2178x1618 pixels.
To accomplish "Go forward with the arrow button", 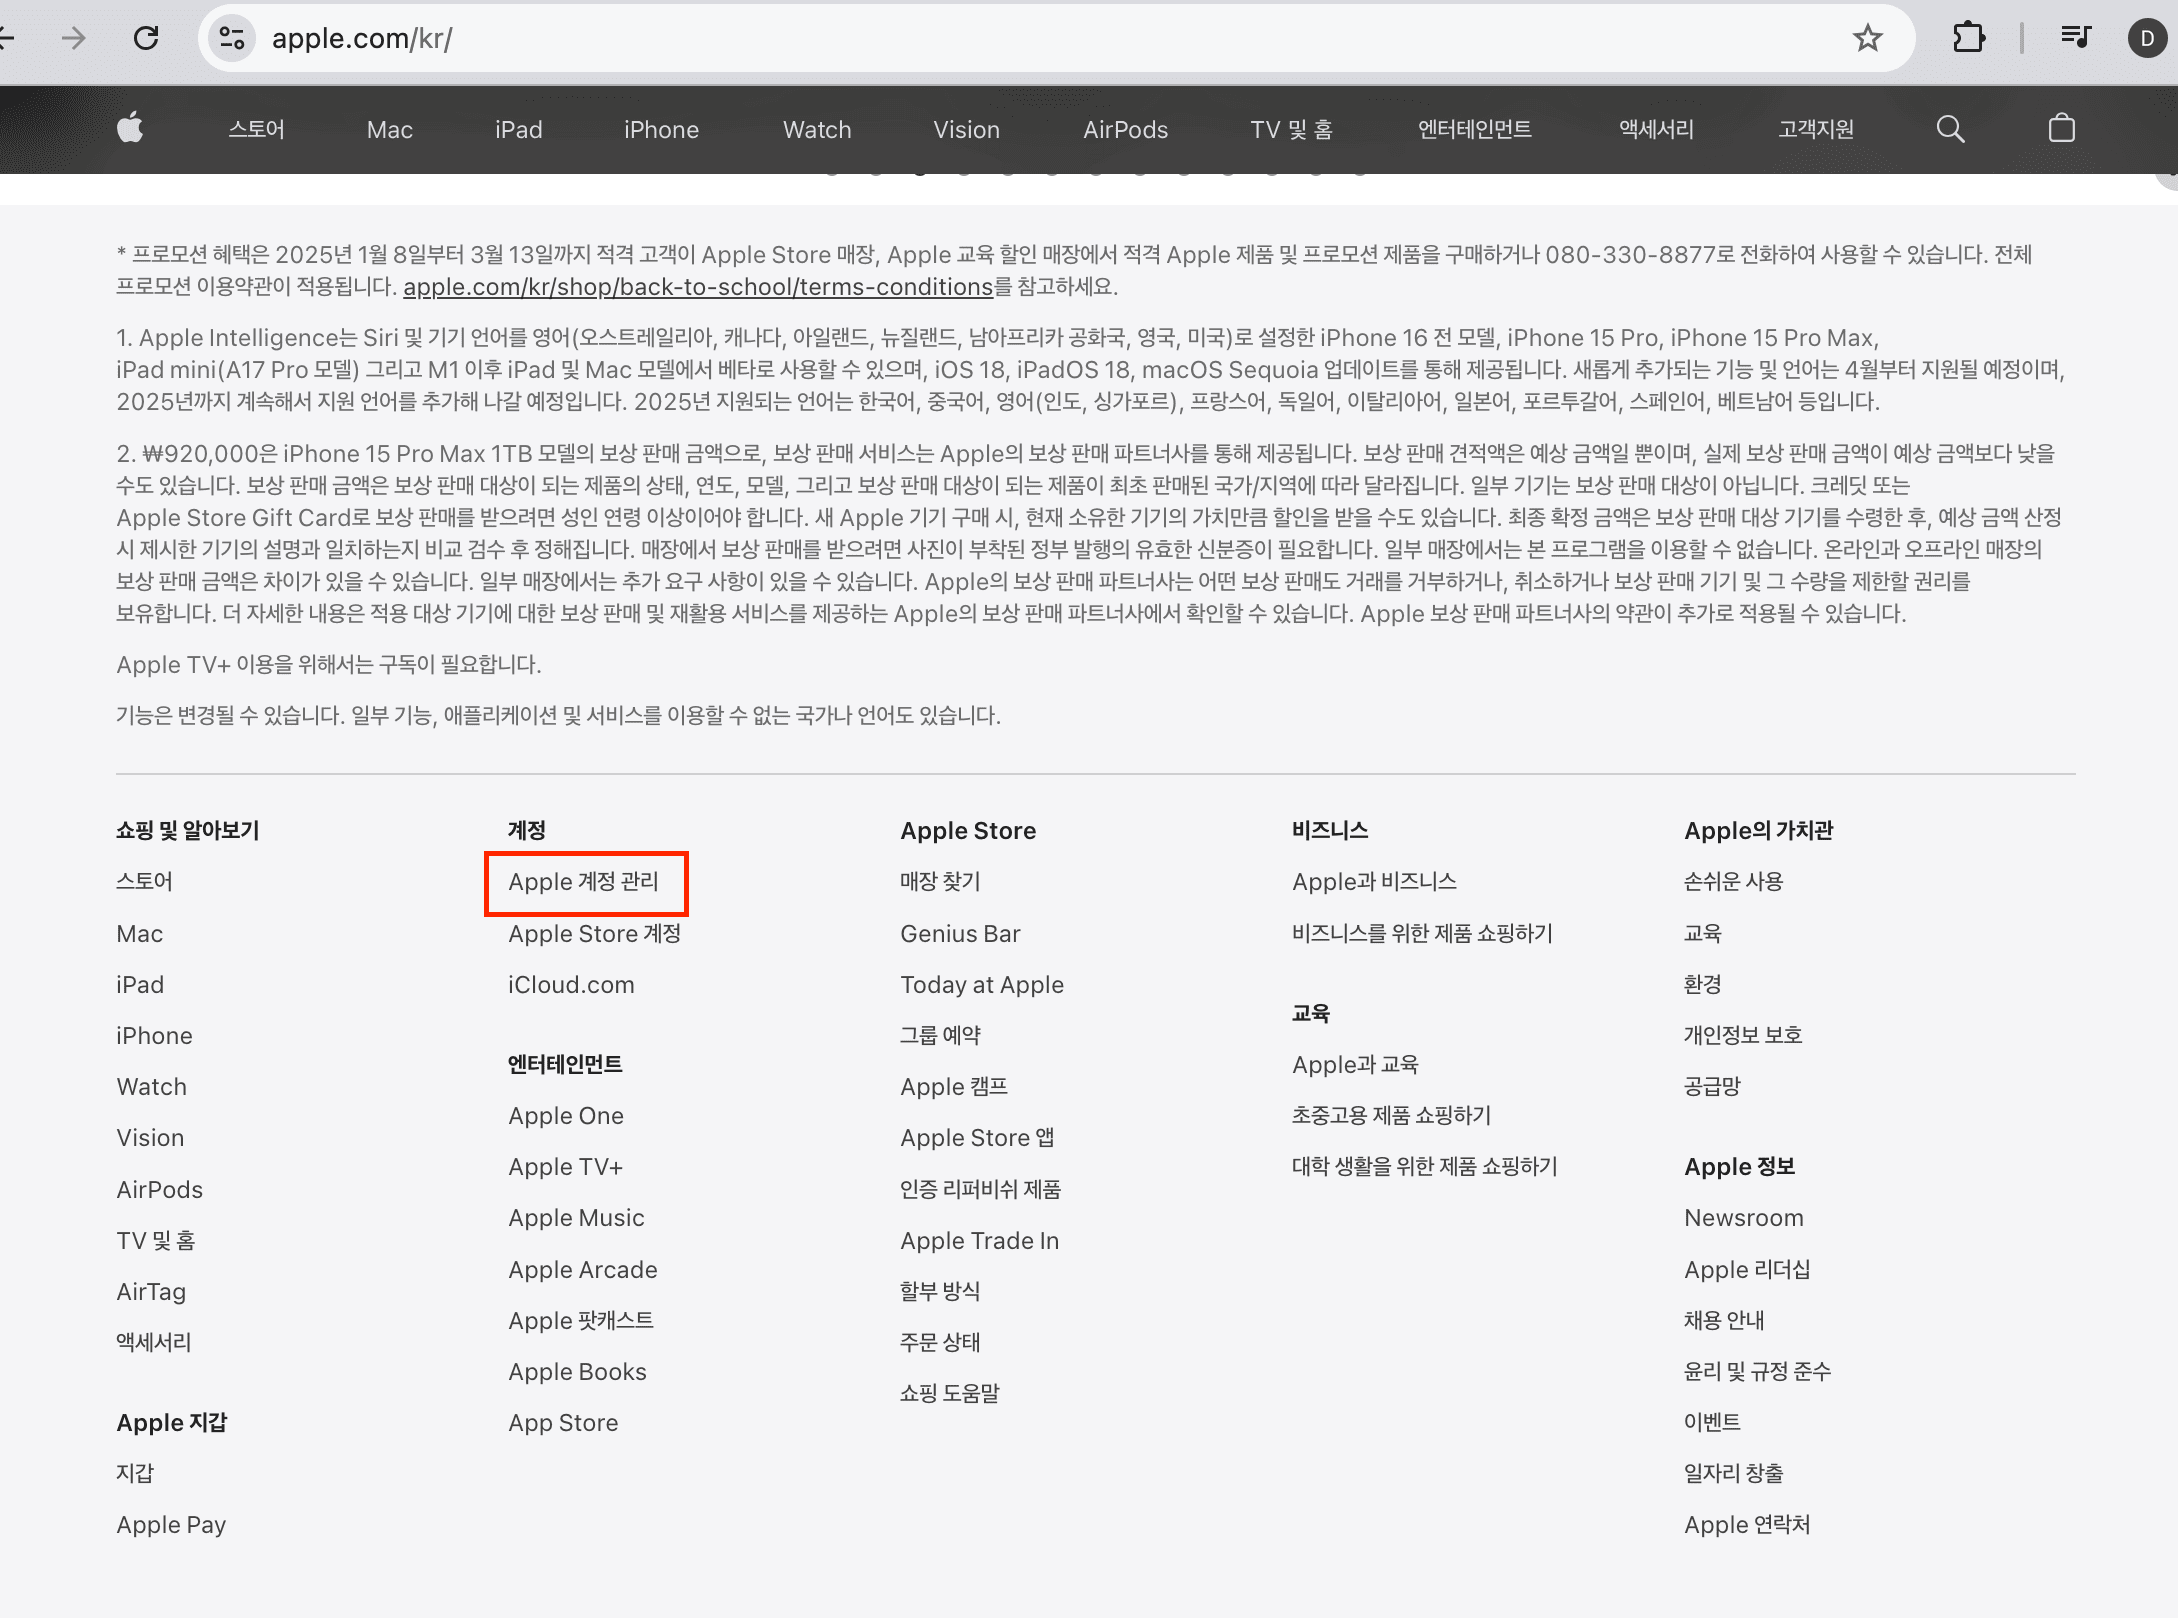I will pyautogui.click(x=74, y=39).
